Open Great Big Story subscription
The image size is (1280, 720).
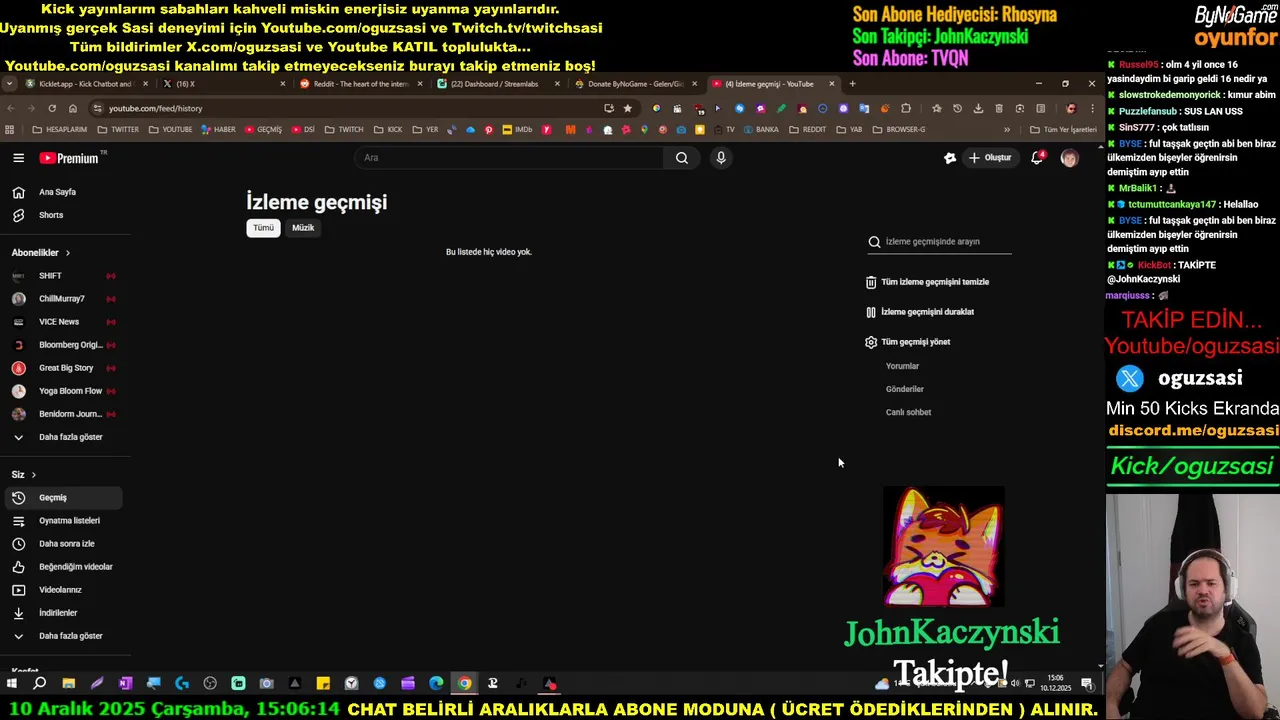pos(64,368)
